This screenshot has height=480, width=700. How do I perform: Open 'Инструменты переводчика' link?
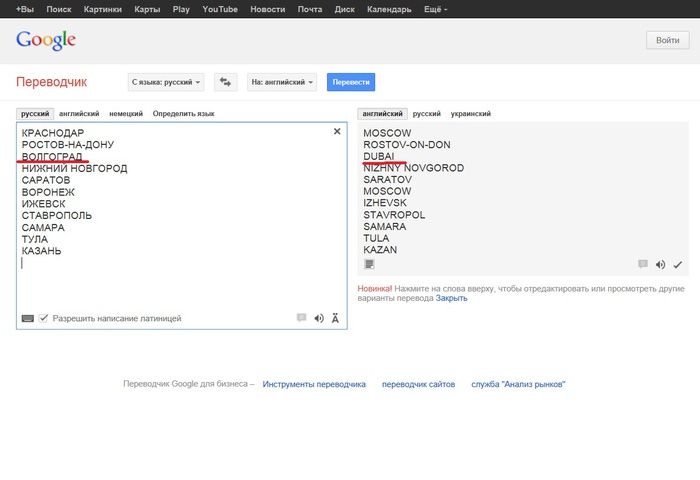tap(314, 384)
